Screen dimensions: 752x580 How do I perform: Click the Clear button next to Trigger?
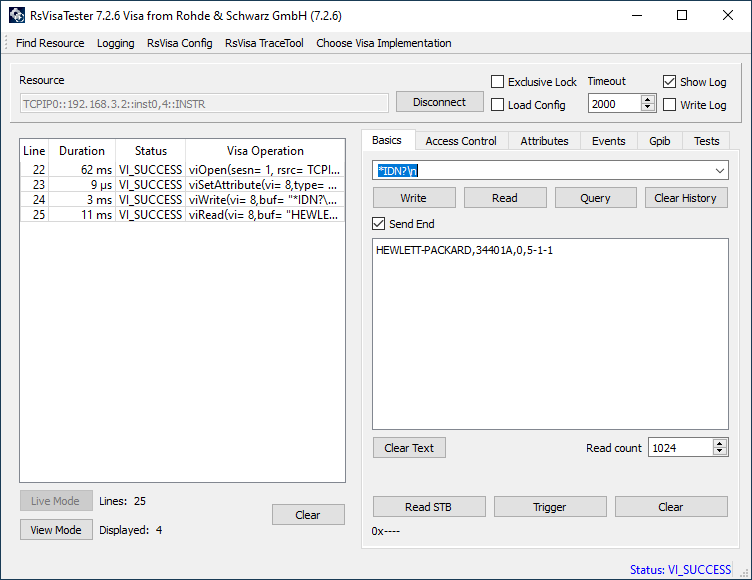click(x=671, y=507)
